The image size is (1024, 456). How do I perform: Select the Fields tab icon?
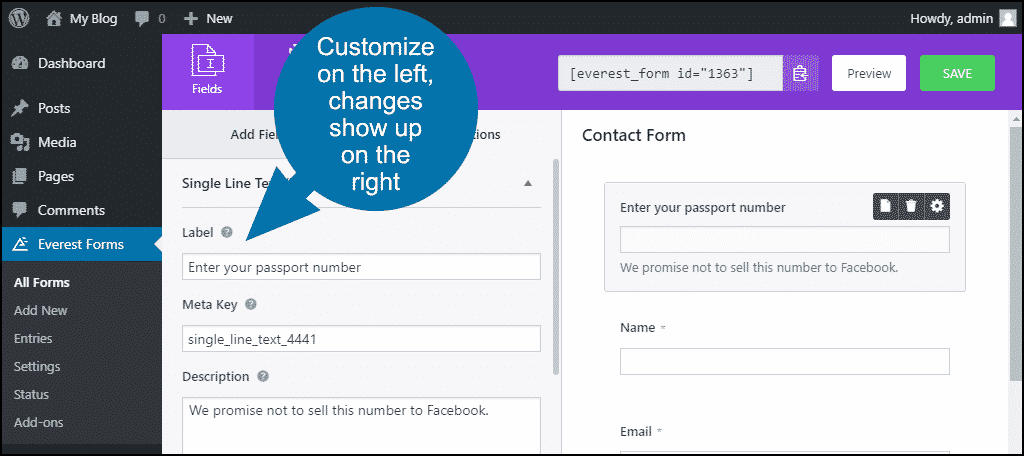tap(207, 71)
